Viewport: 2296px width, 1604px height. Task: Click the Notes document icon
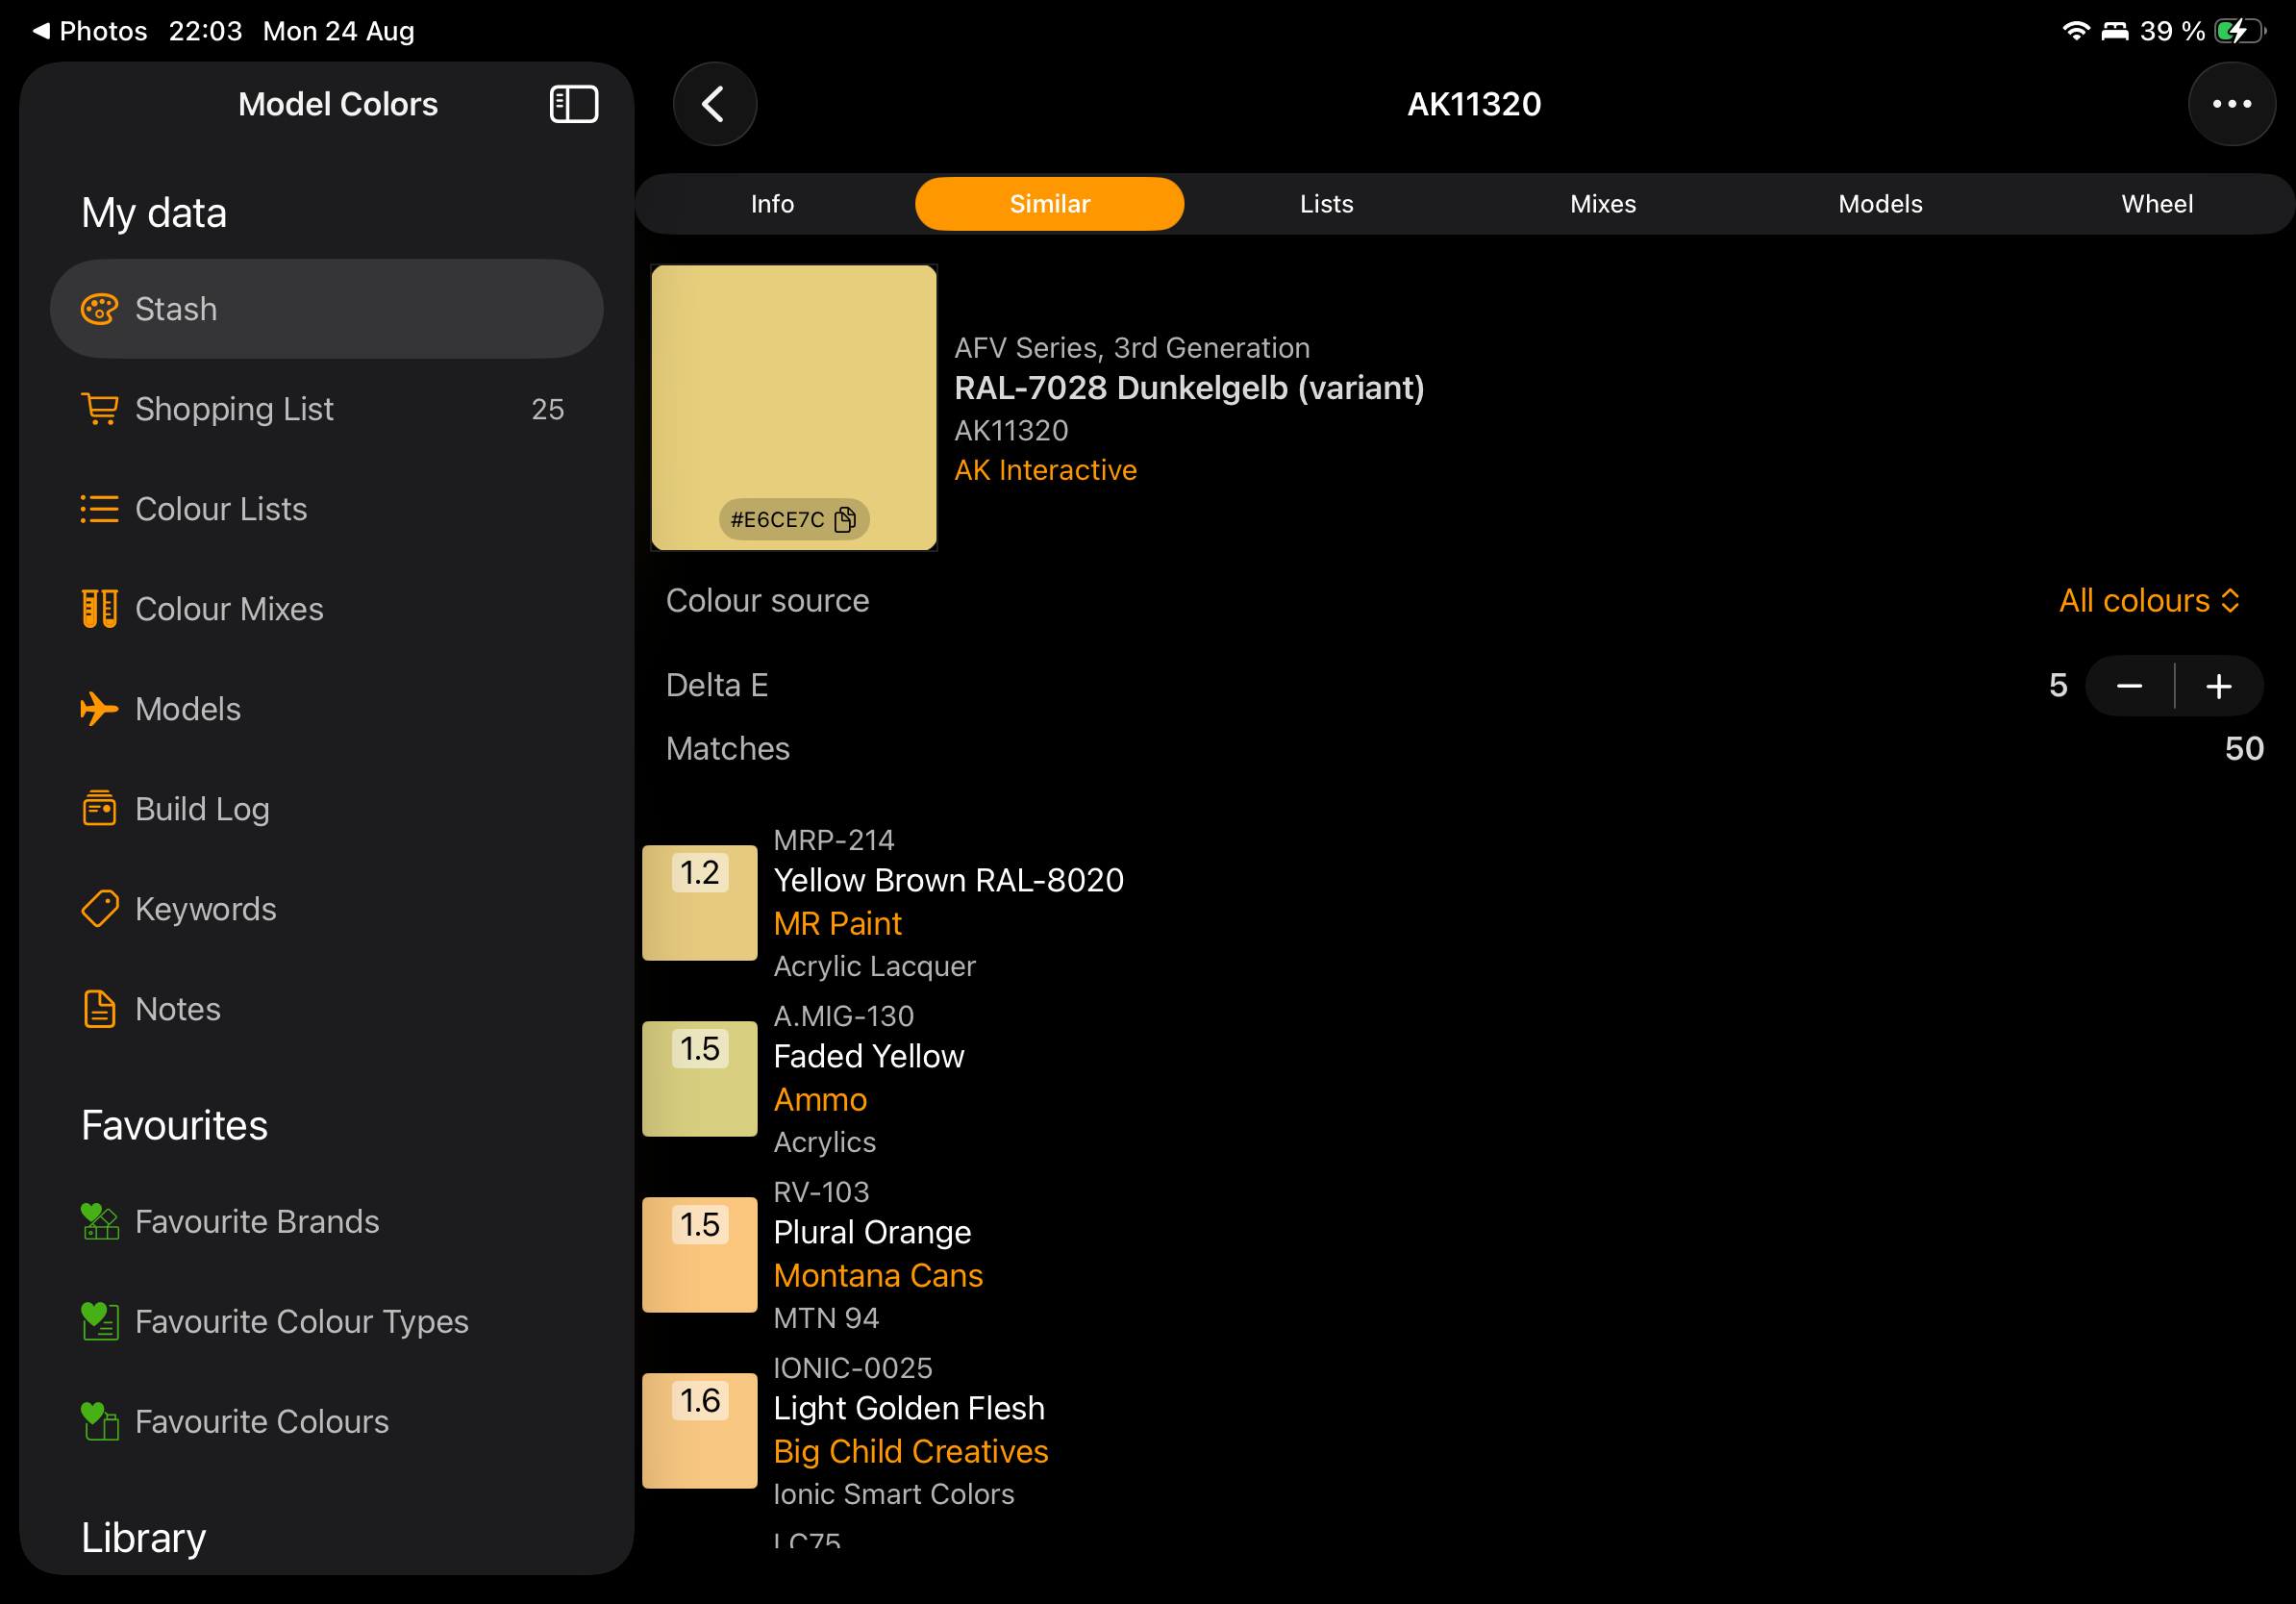point(99,1009)
